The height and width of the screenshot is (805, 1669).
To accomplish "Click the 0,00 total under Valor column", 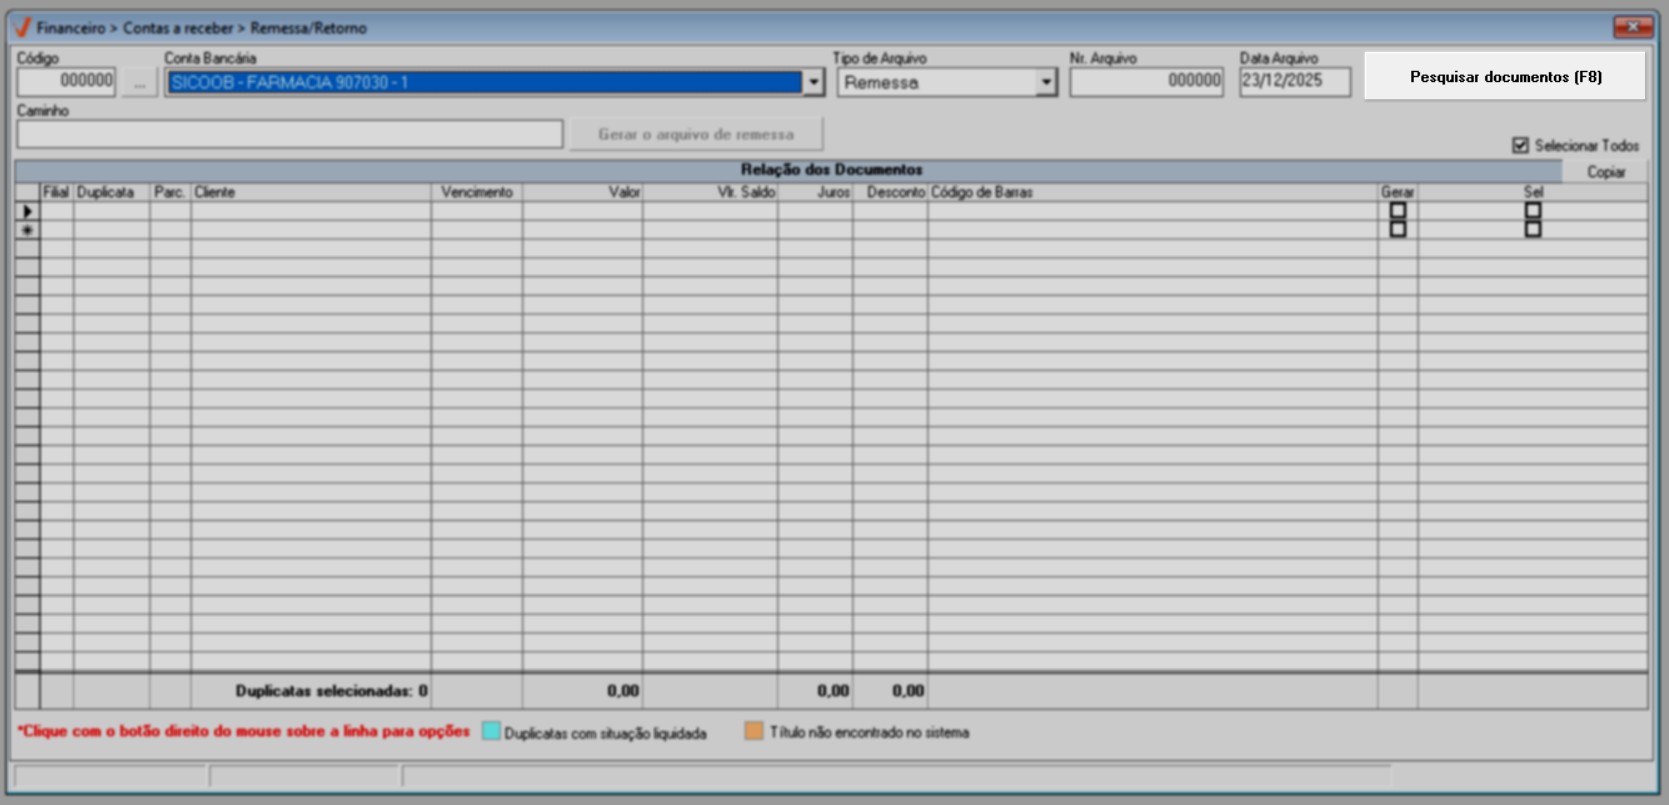I will coord(623,691).
